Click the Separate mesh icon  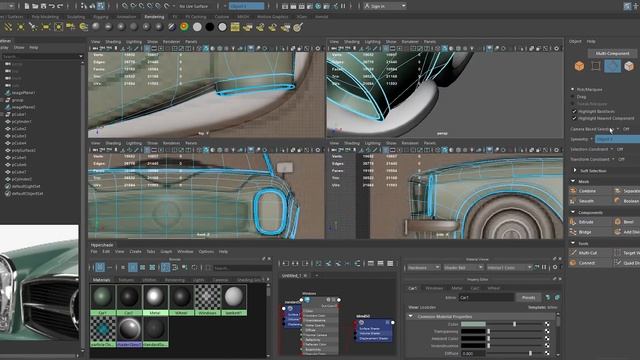click(618, 191)
